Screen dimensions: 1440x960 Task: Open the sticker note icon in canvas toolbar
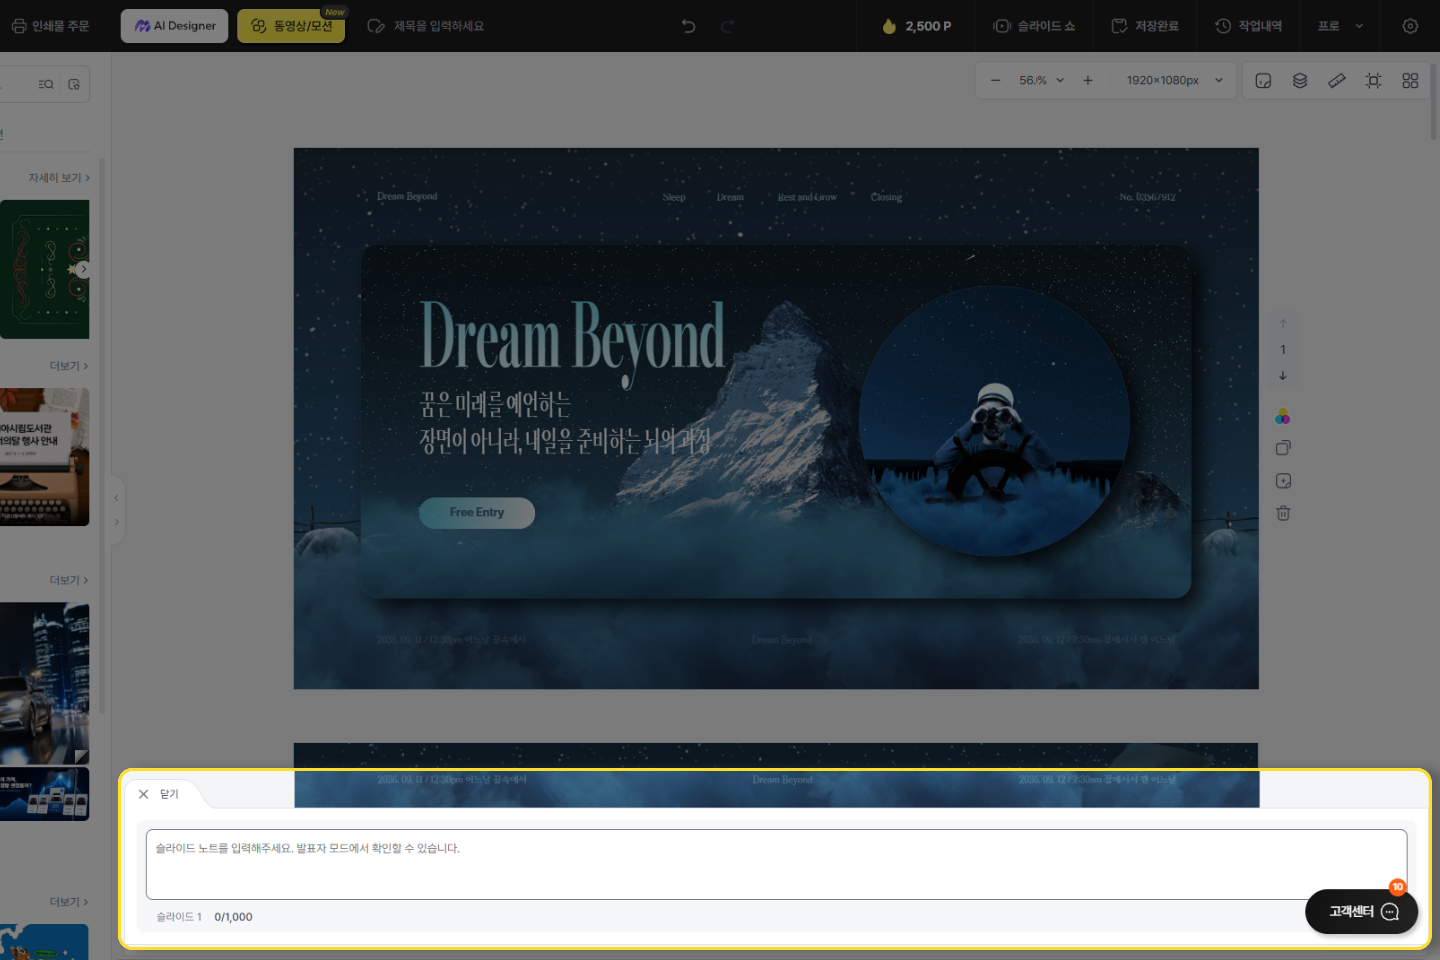tap(1263, 80)
